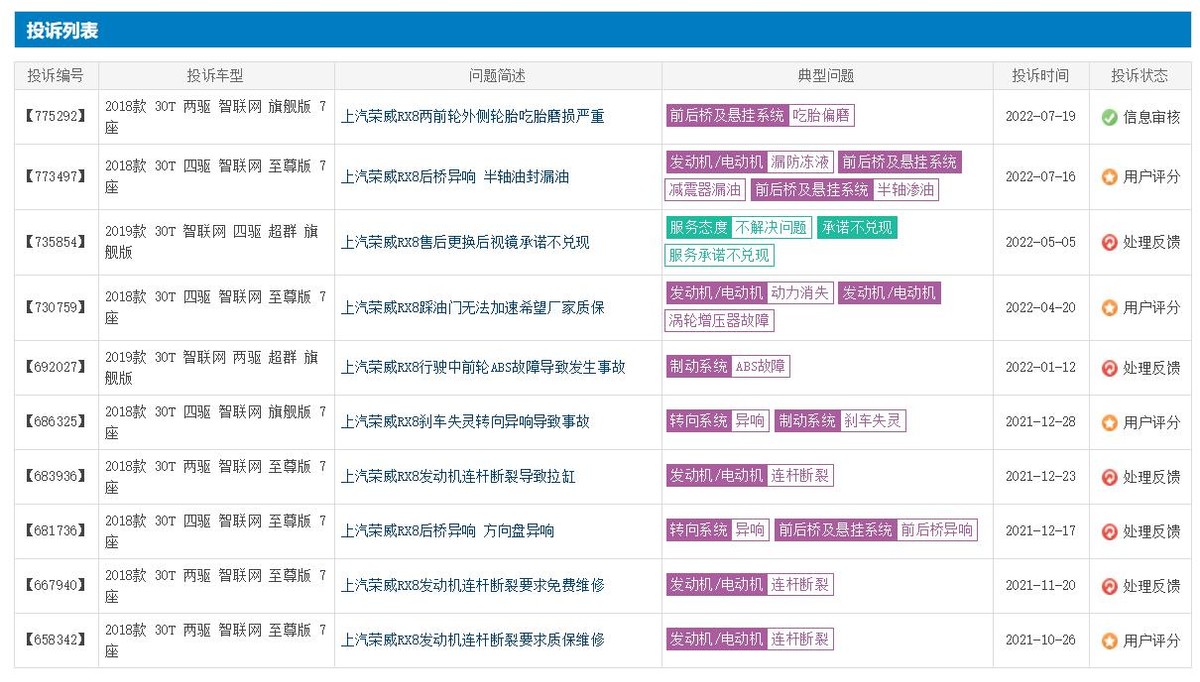Click 转向系统 异响 tag in row 686325
1200x682 pixels.
coord(718,422)
